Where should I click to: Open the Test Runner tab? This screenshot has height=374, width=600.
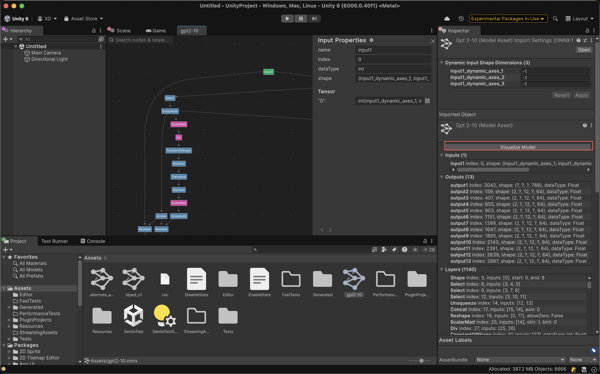pyautogui.click(x=54, y=241)
